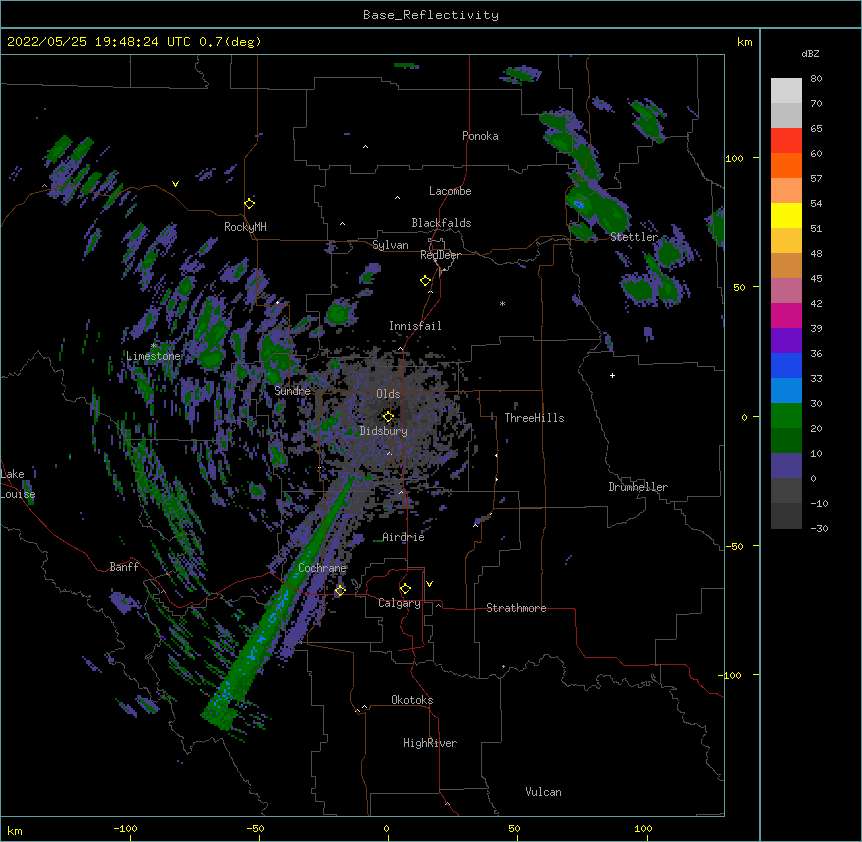Click the orange 57-60 dBZ legend swatch
The height and width of the screenshot is (842, 862).
786,165
